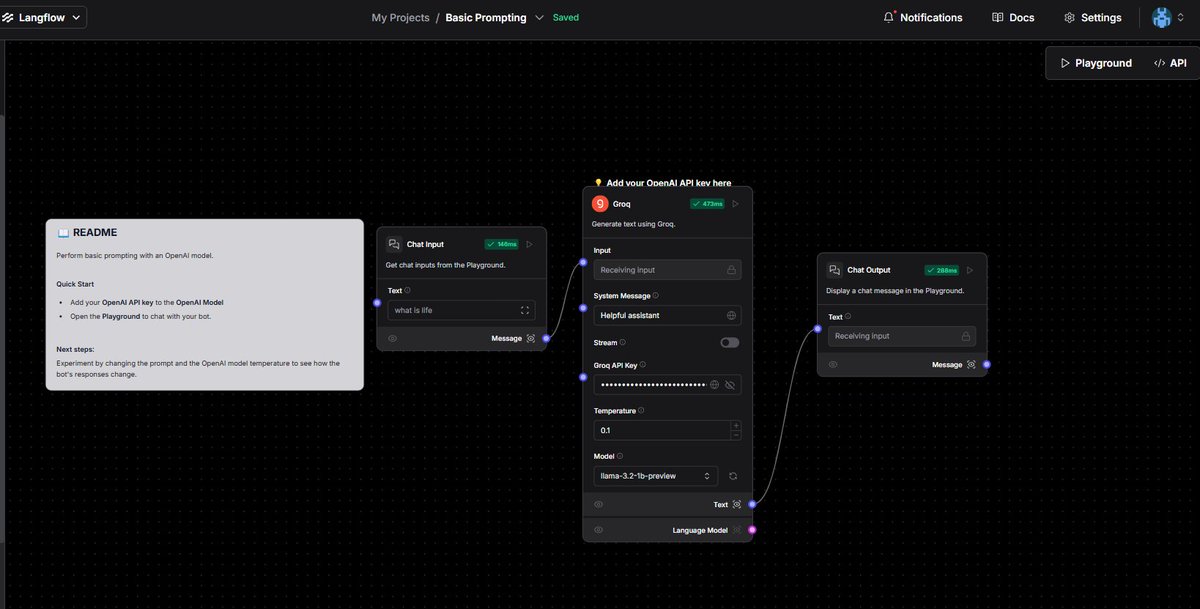Inspect Chat Input Message output
Image resolution: width=1200 pixels, height=609 pixels.
531,339
